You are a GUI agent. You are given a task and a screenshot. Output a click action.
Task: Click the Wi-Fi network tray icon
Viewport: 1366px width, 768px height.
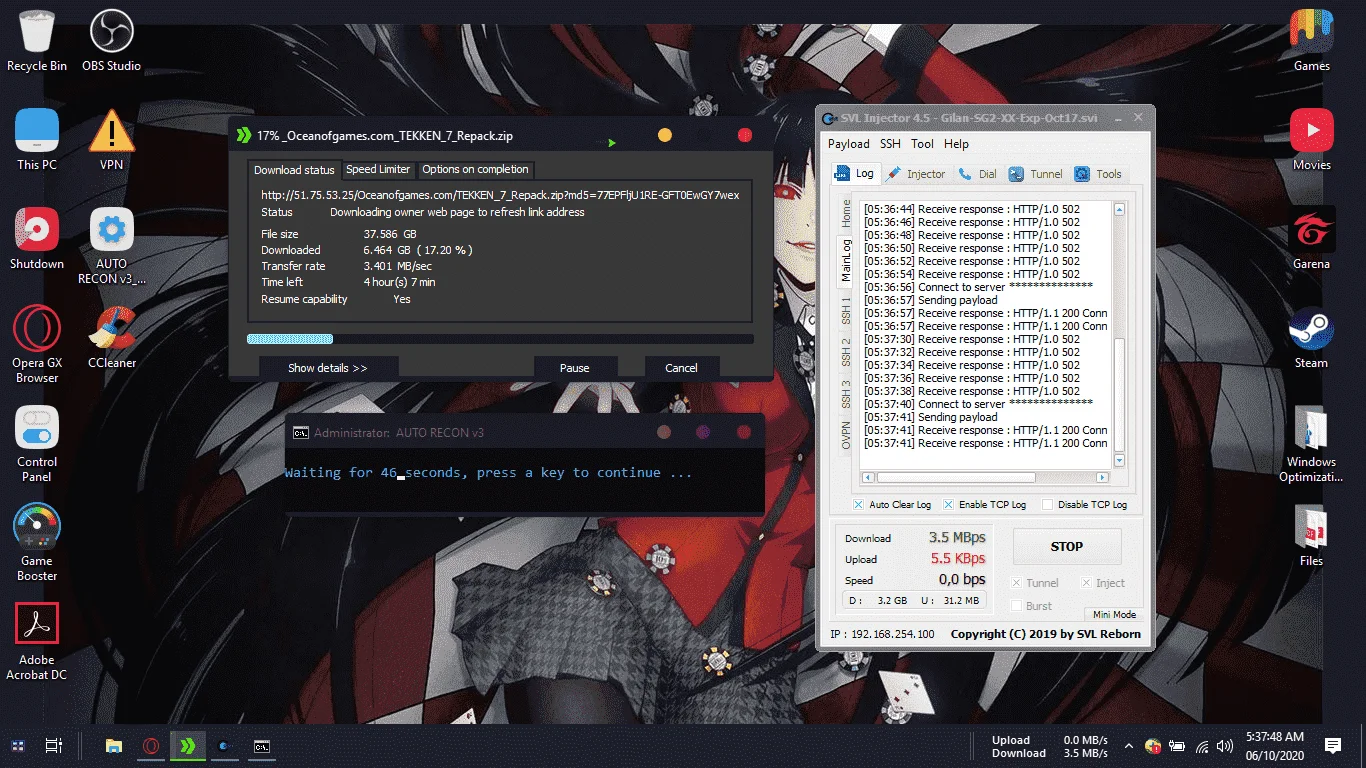coord(1201,746)
